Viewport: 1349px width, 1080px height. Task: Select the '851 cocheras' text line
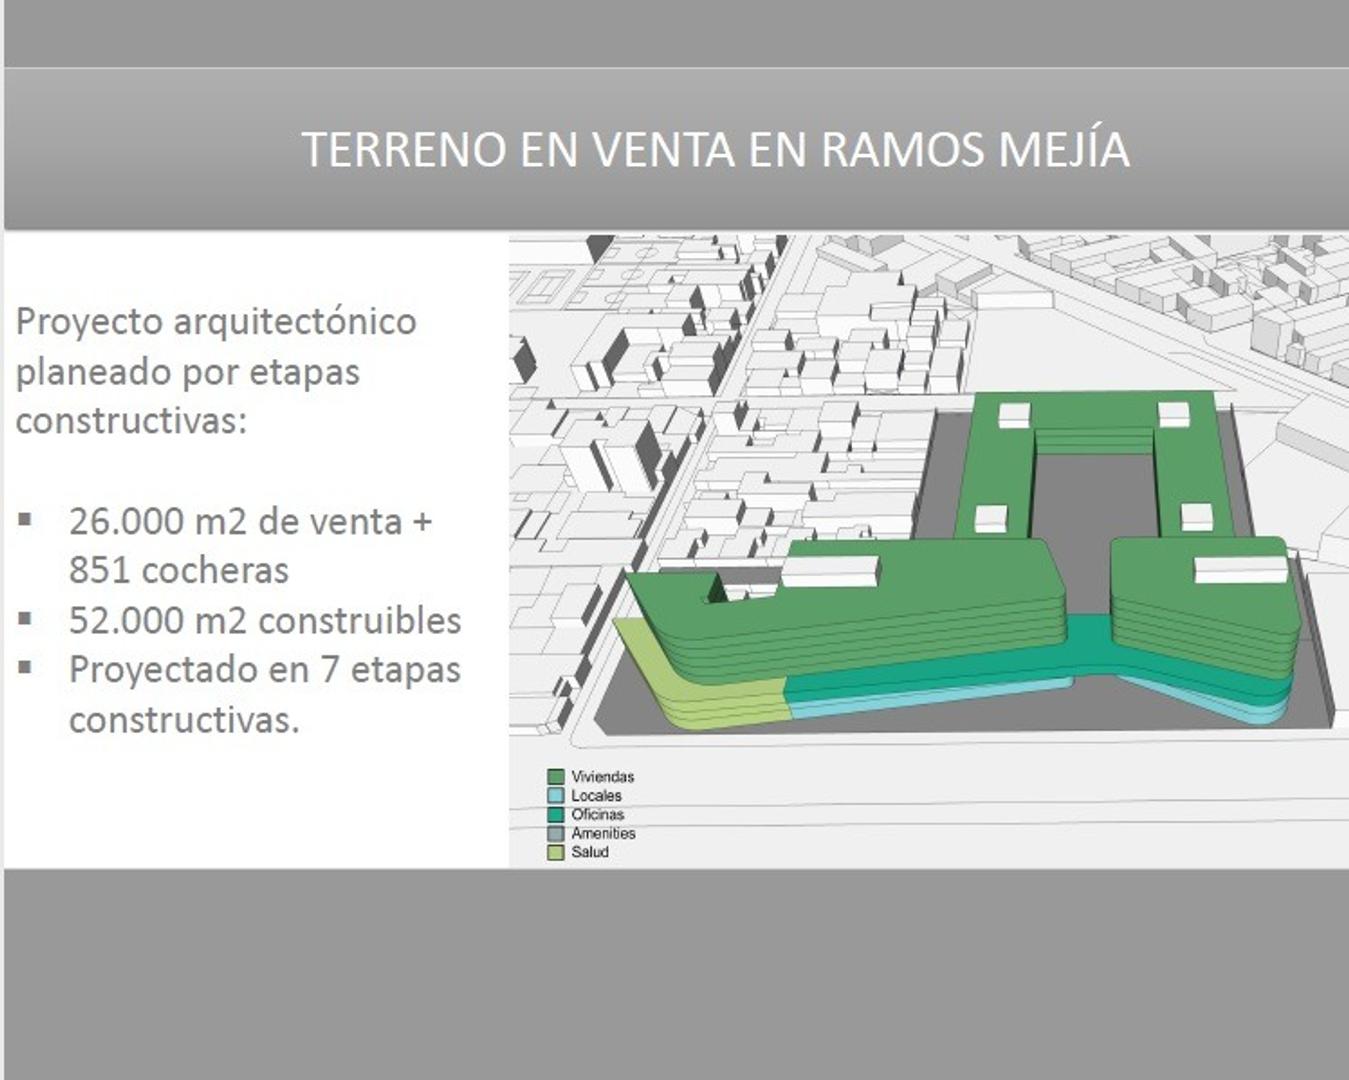[179, 570]
